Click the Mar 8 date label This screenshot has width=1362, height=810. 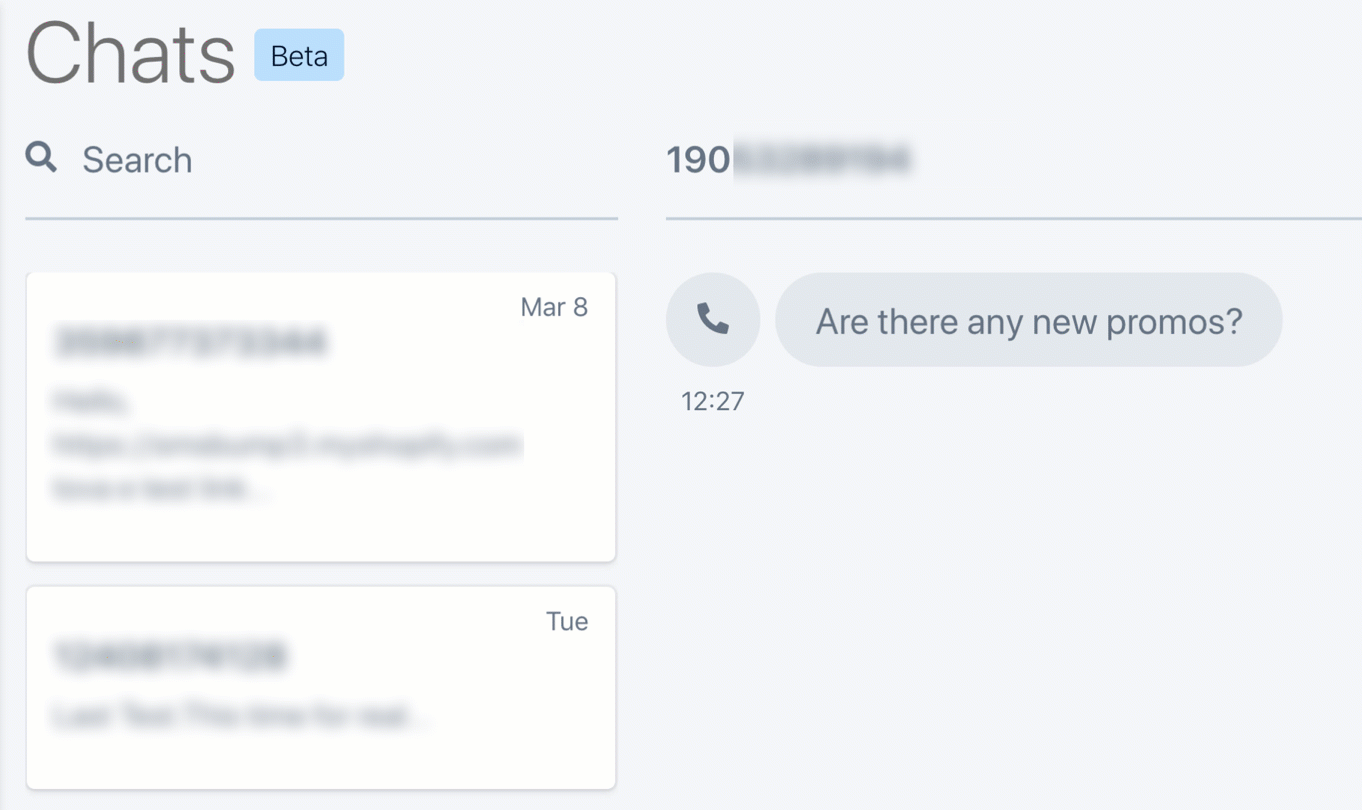tap(554, 307)
